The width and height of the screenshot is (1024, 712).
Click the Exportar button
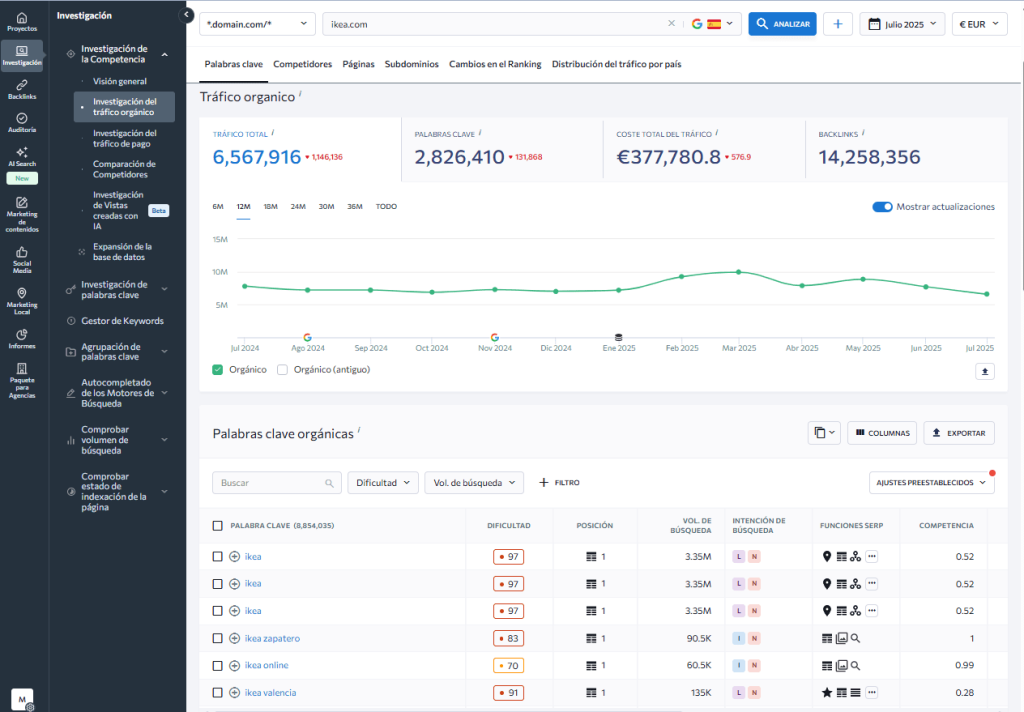[x=959, y=432]
